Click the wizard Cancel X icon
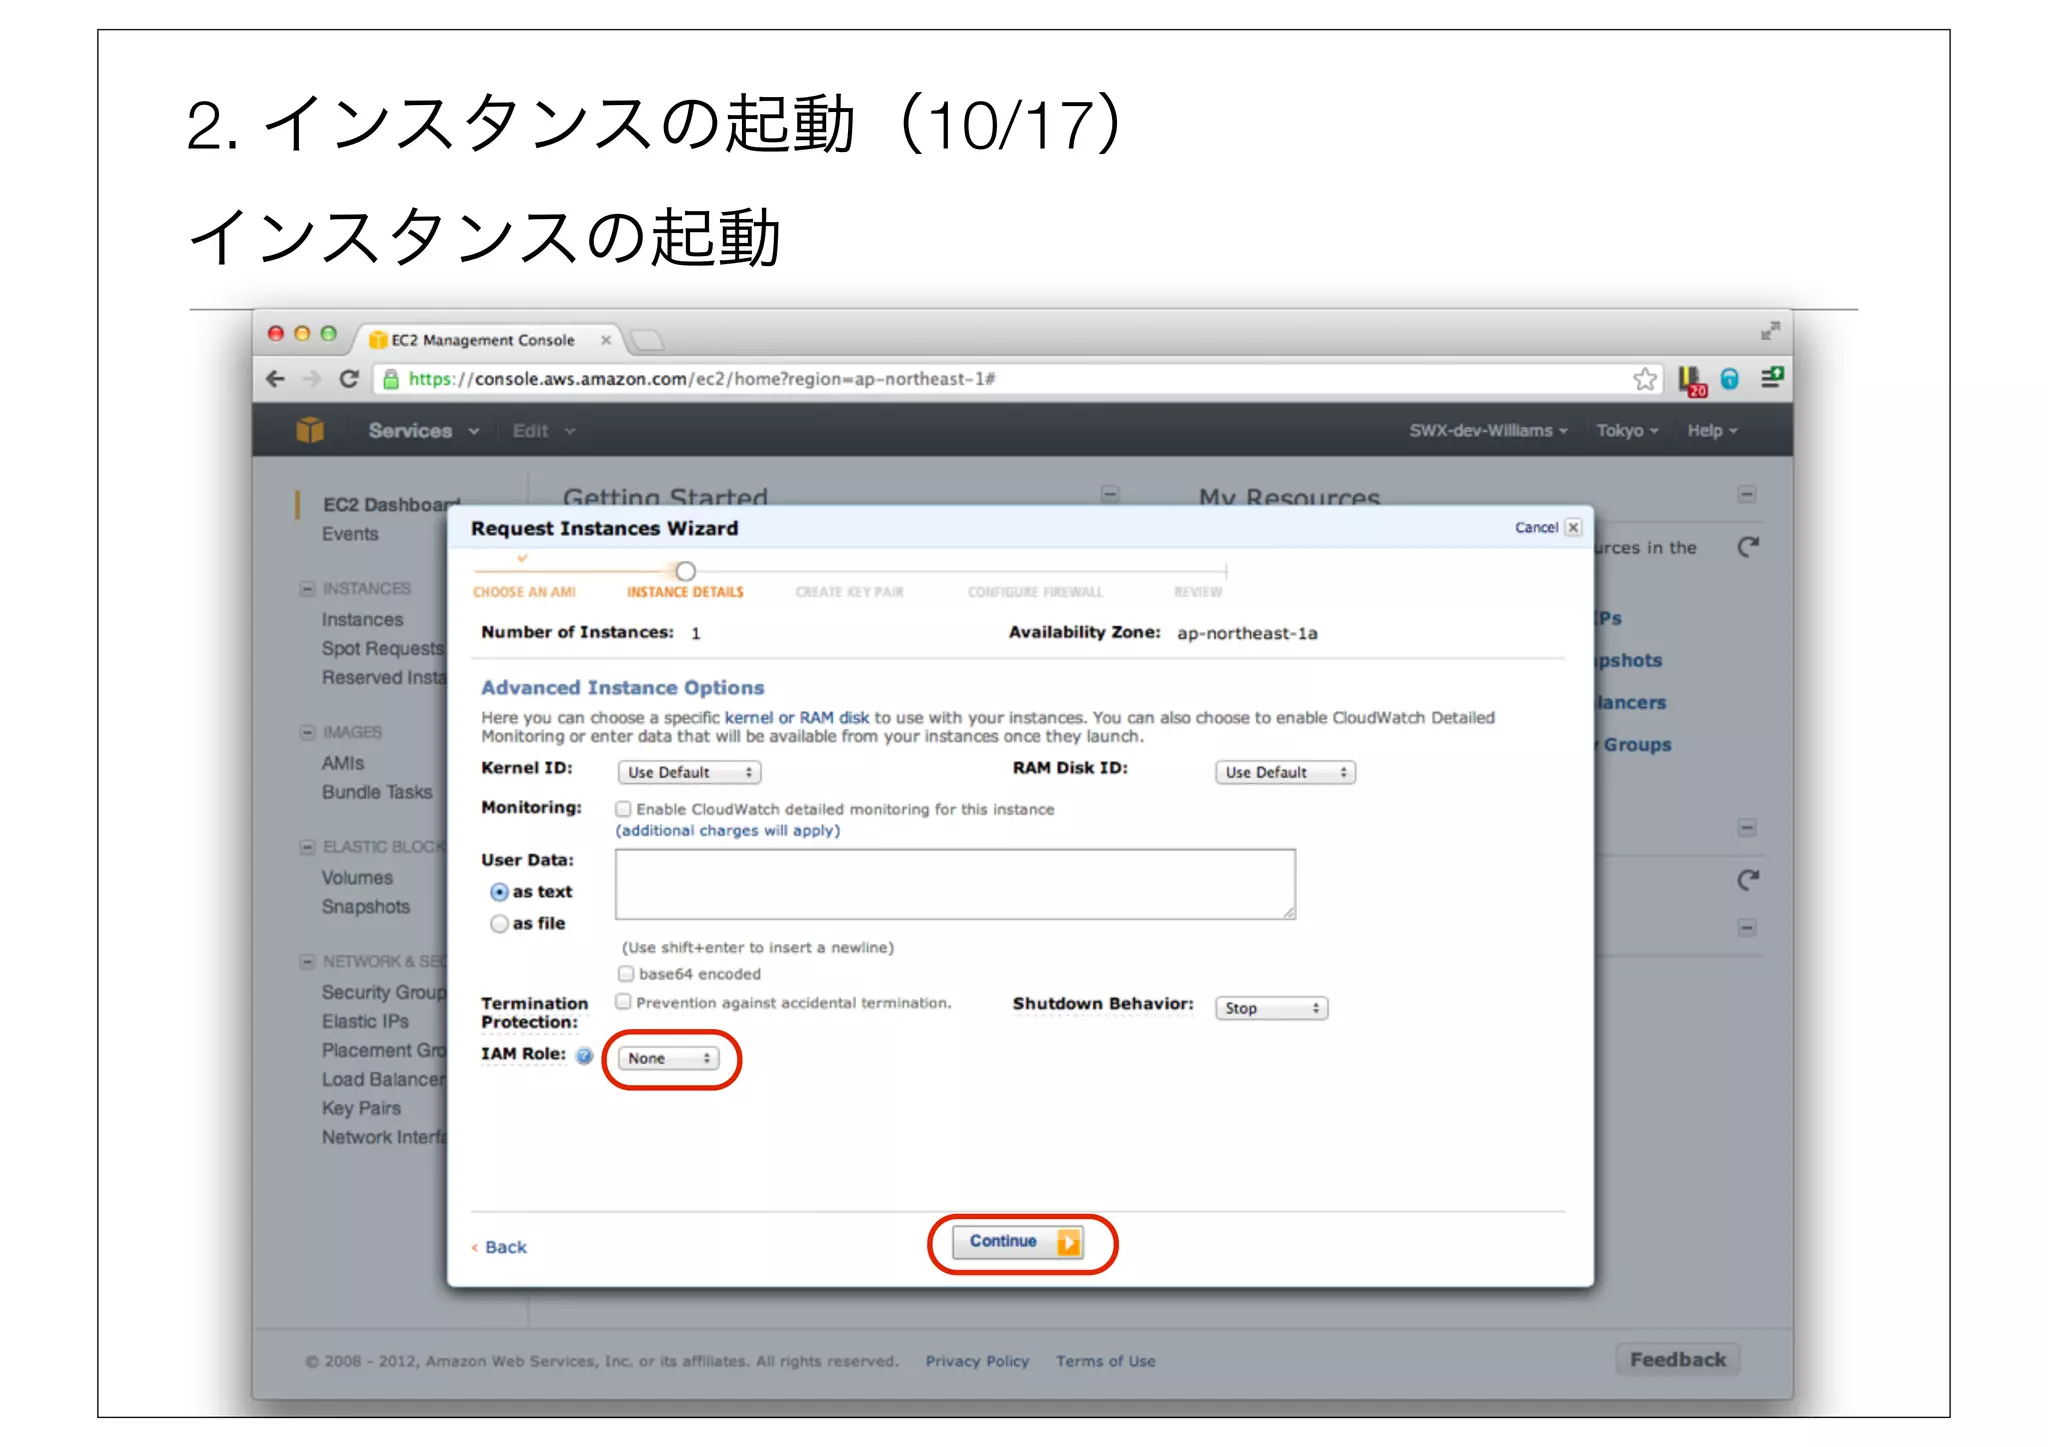Viewport: 2048px width, 1447px height. [x=1573, y=527]
